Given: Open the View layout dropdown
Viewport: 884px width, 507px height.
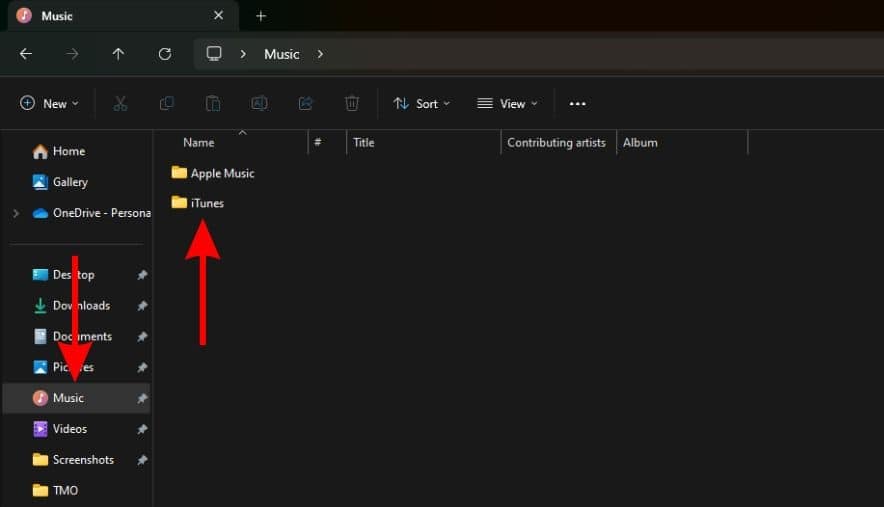Looking at the screenshot, I should click(x=507, y=103).
